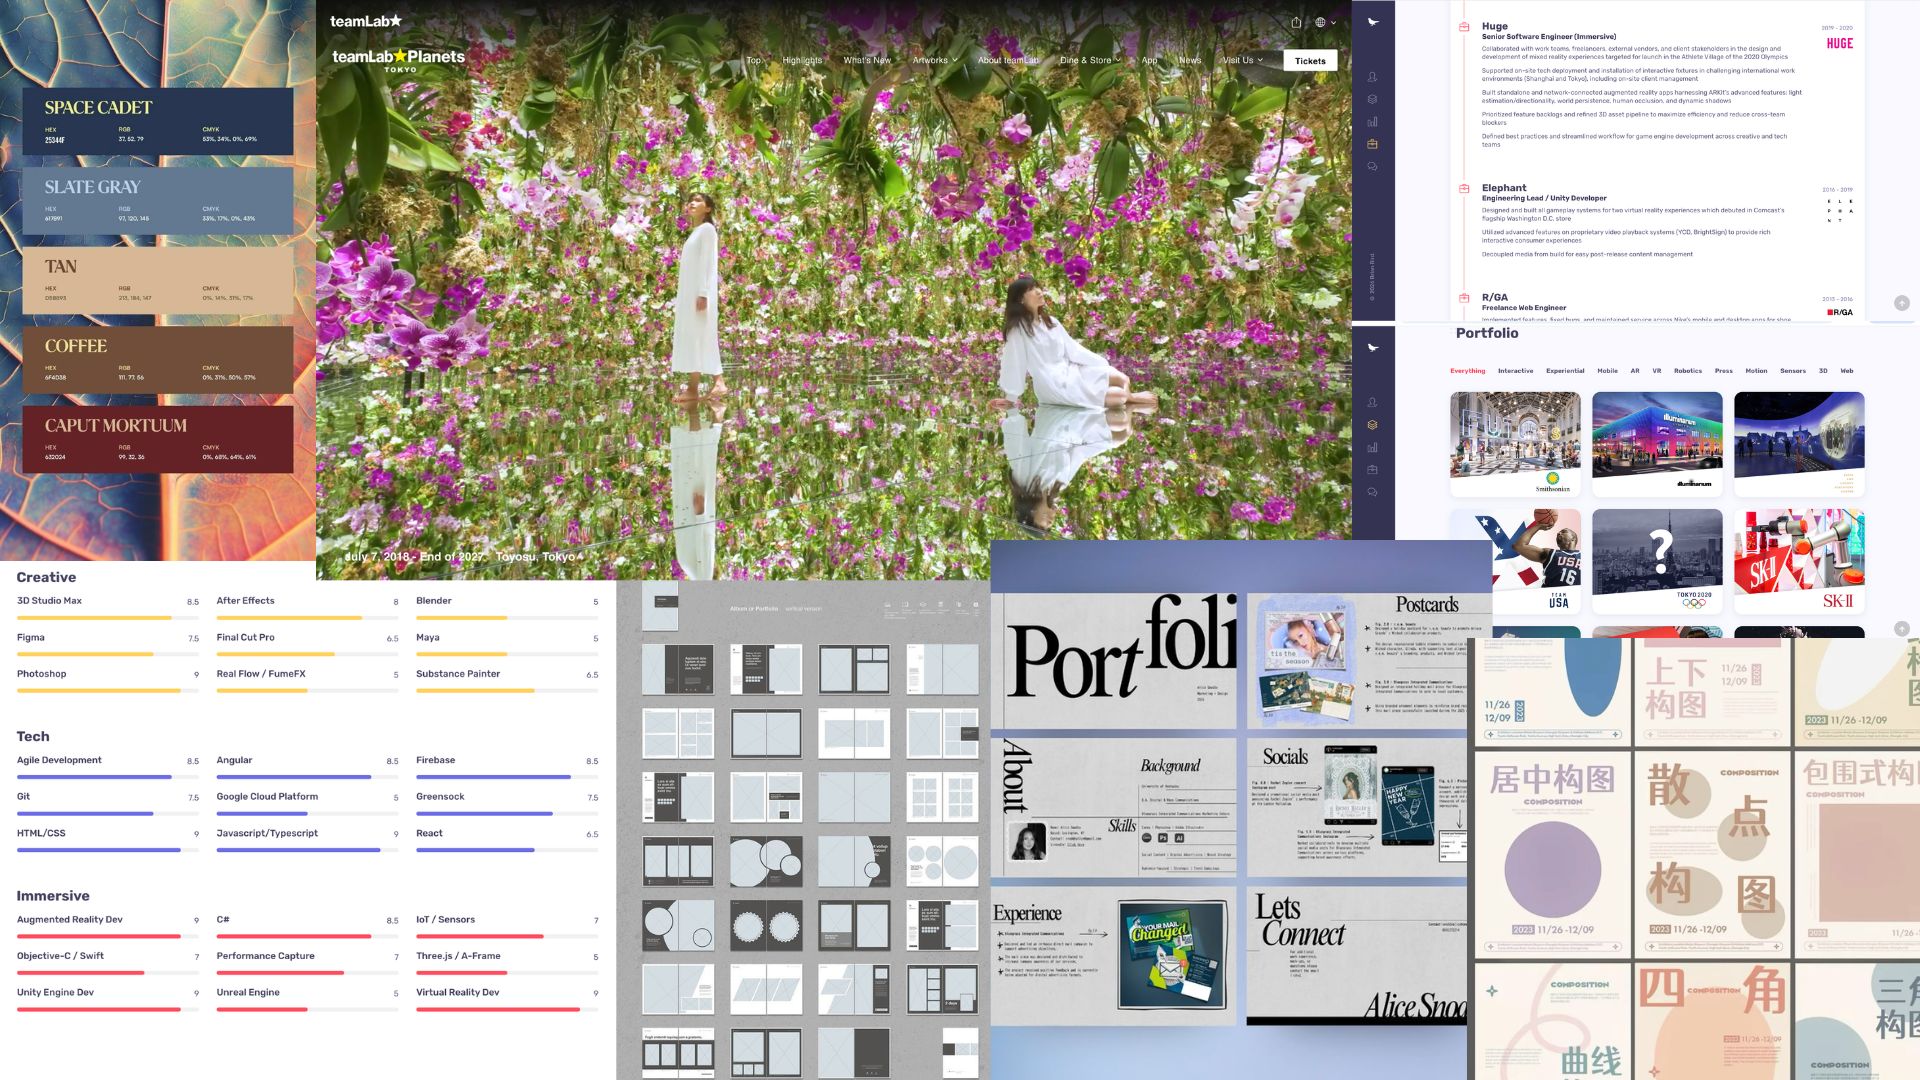The width and height of the screenshot is (1920, 1080).
Task: Click the Coffee color swatch
Action: (x=158, y=359)
